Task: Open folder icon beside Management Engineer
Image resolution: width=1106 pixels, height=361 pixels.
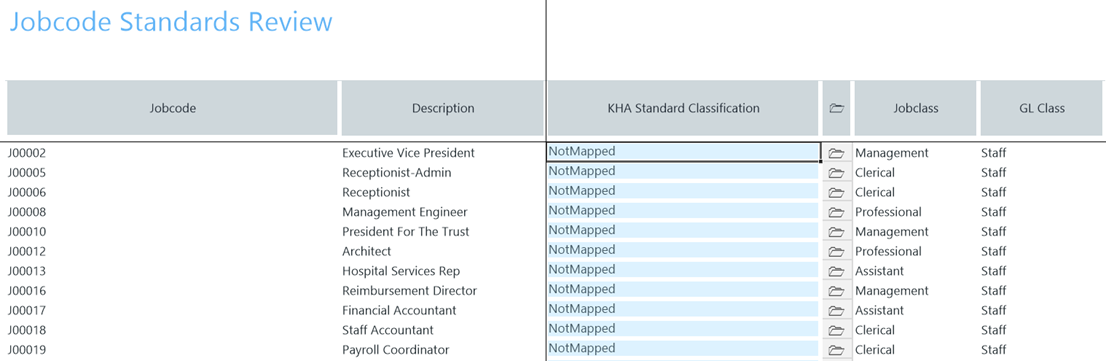Action: pos(836,212)
